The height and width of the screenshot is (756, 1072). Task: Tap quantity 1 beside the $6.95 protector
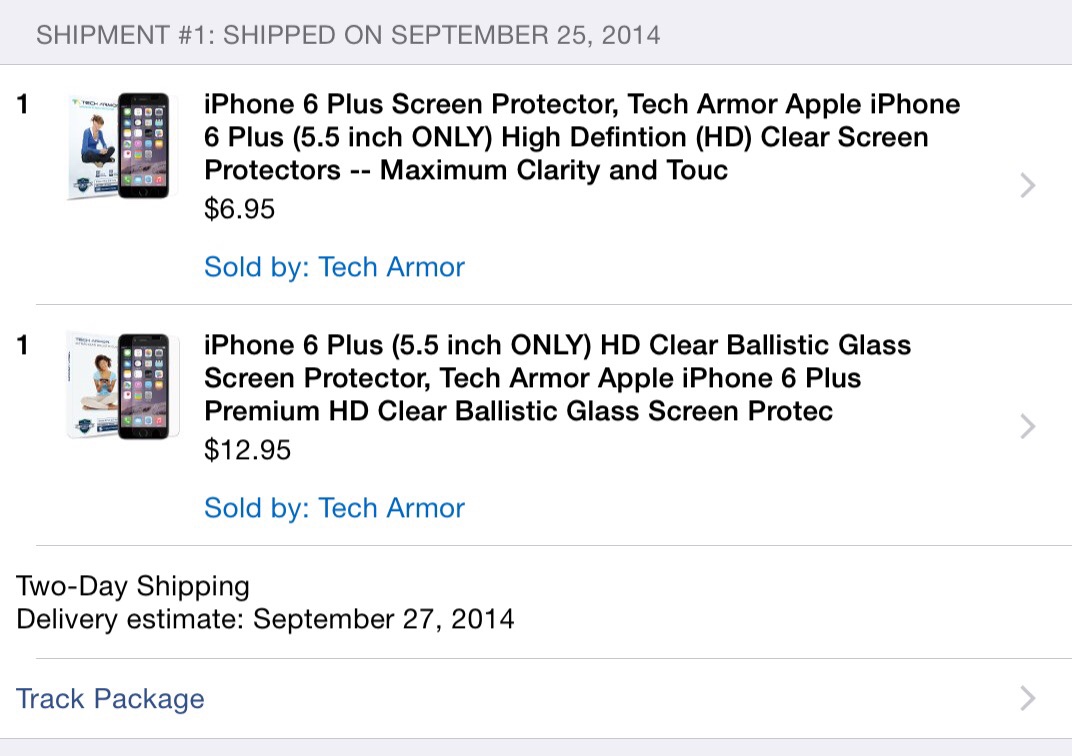tap(24, 104)
